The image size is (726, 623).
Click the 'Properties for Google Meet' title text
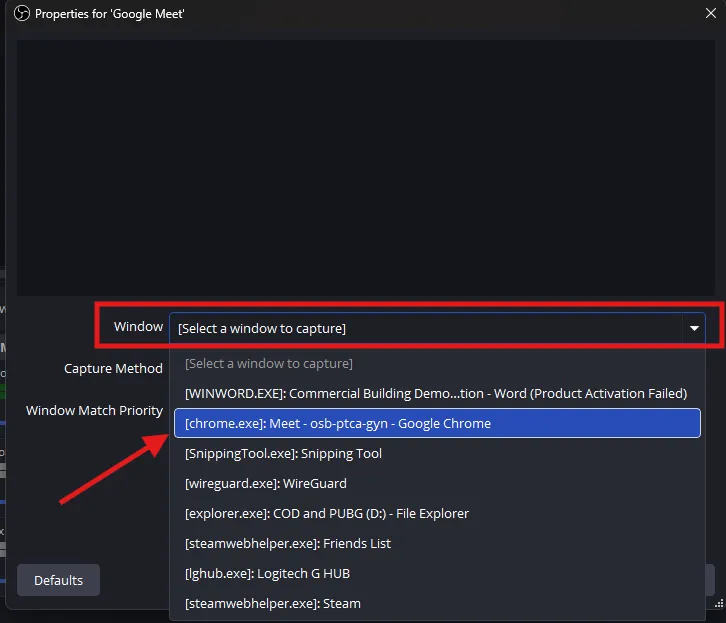pos(110,14)
